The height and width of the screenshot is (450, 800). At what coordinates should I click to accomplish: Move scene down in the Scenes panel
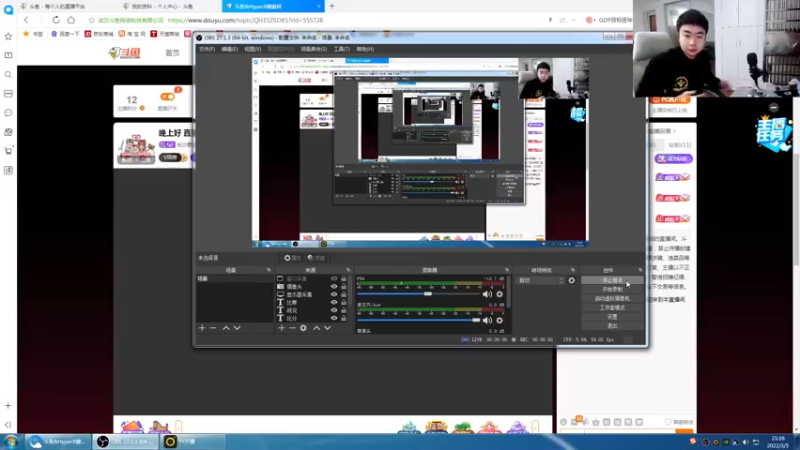237,328
